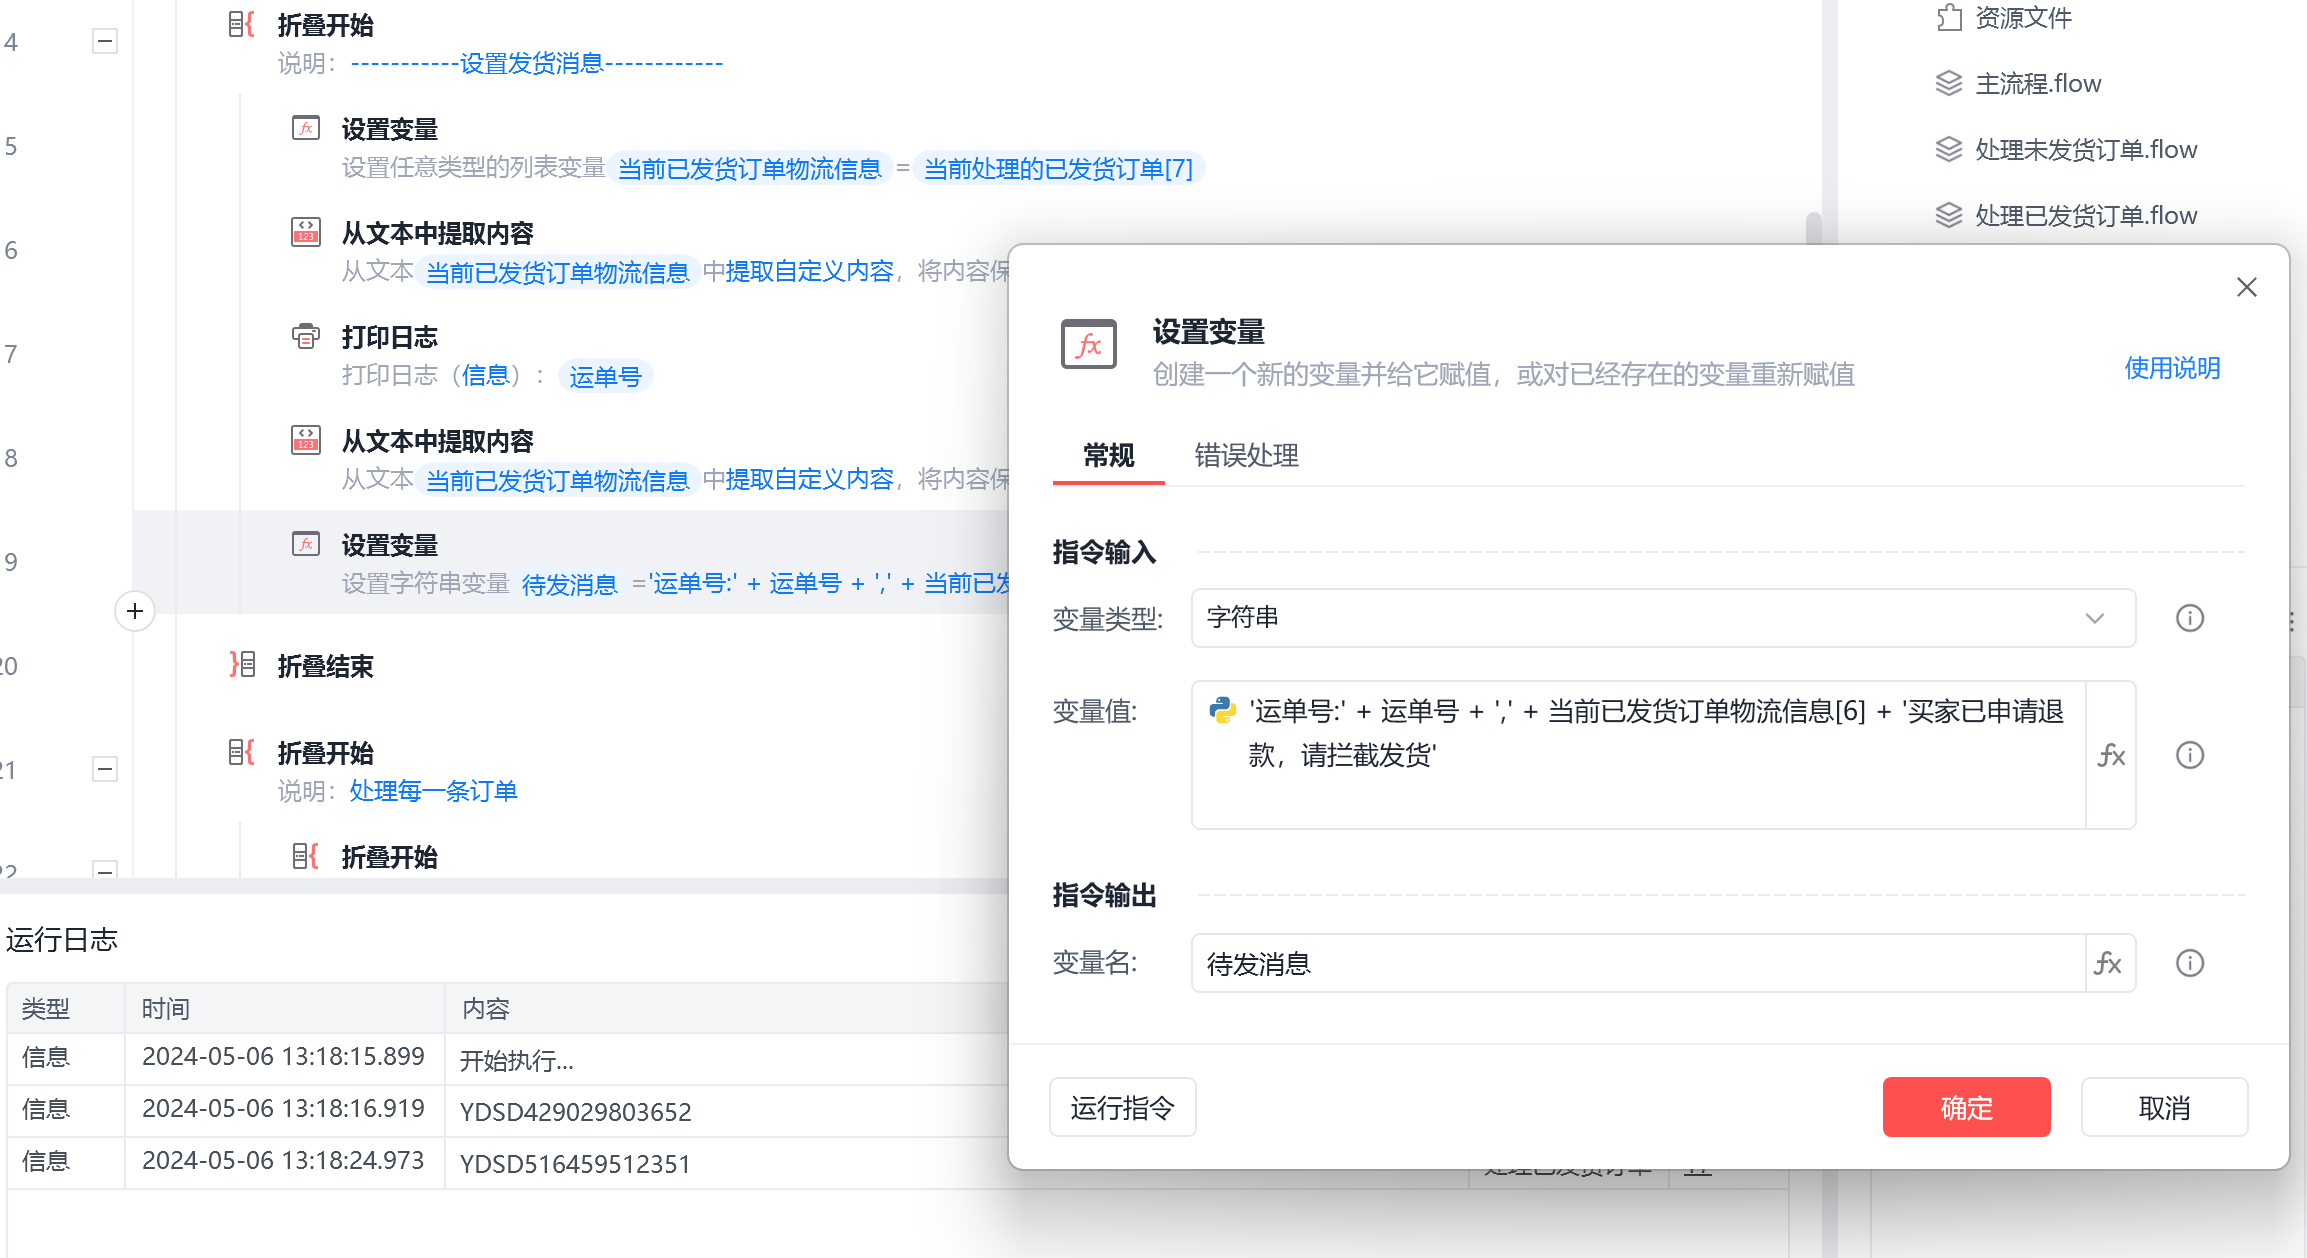Screen dimensions: 2307x1258
Task: Click info icon next to 变量值 field
Action: [x=2189, y=755]
